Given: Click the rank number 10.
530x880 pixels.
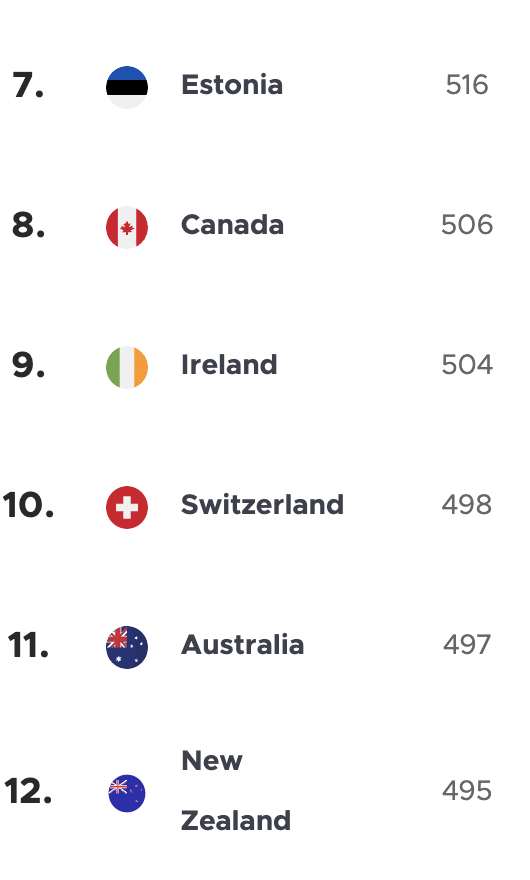Looking at the screenshot, I should click(x=28, y=505).
